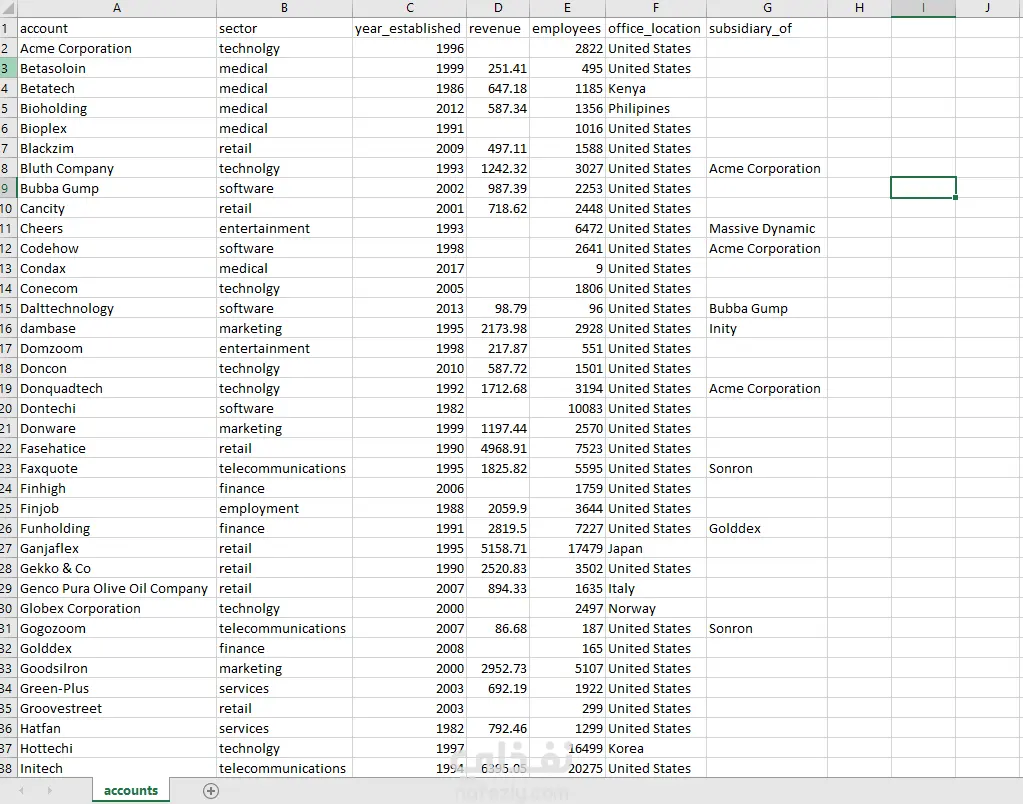This screenshot has height=804, width=1023.
Task: Select the employment sector cell
Action: [284, 508]
